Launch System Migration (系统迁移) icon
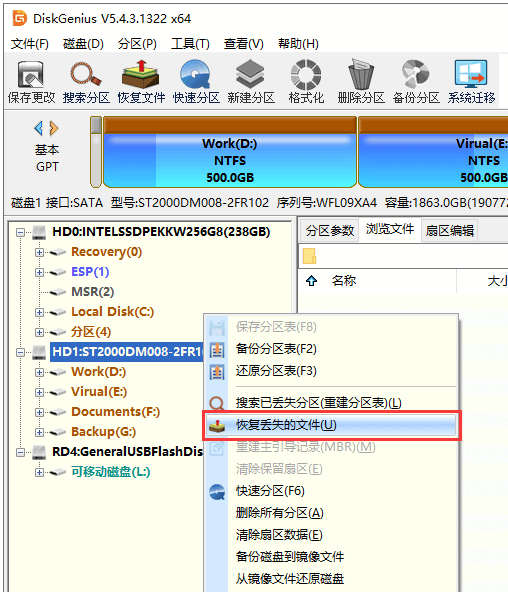508x597 pixels. 471,82
